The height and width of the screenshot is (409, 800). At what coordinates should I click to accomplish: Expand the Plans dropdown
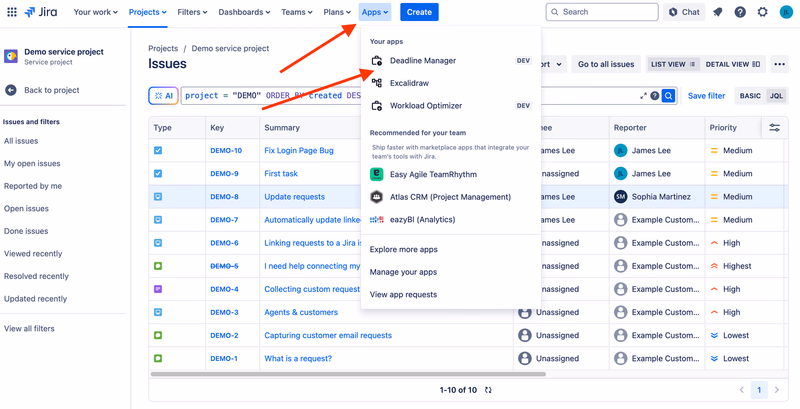click(337, 12)
